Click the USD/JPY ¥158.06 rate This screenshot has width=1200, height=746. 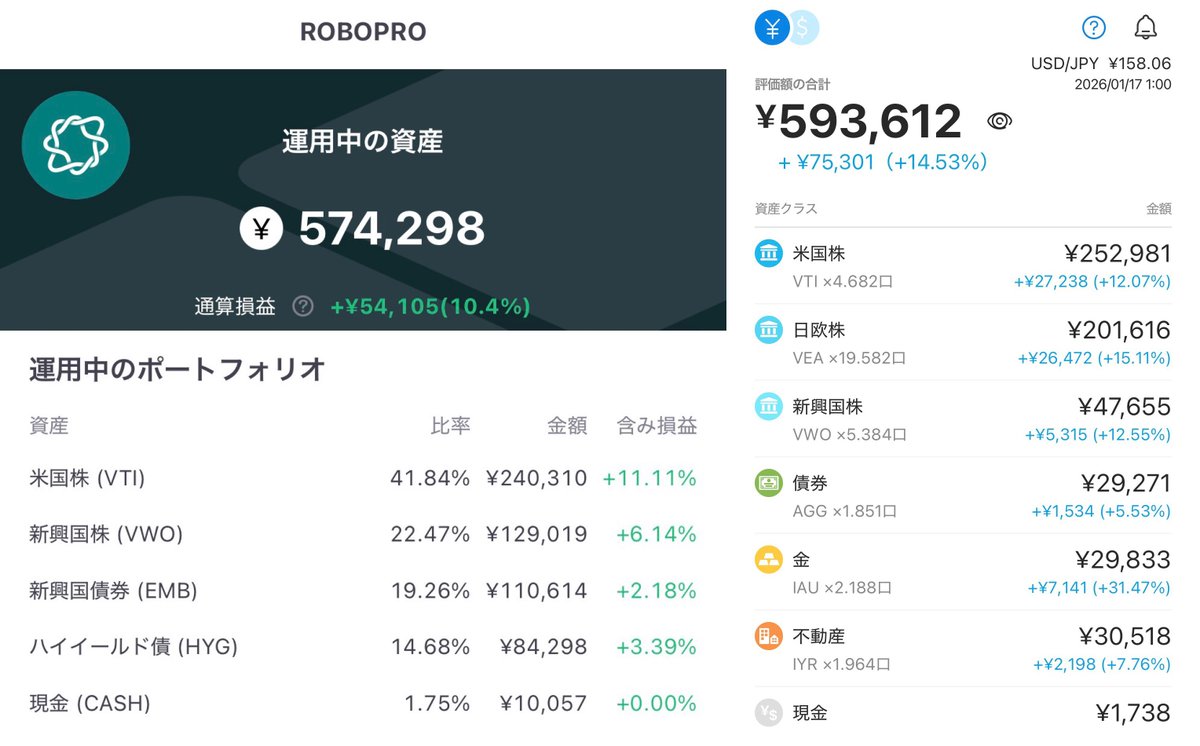pyautogui.click(x=1101, y=64)
